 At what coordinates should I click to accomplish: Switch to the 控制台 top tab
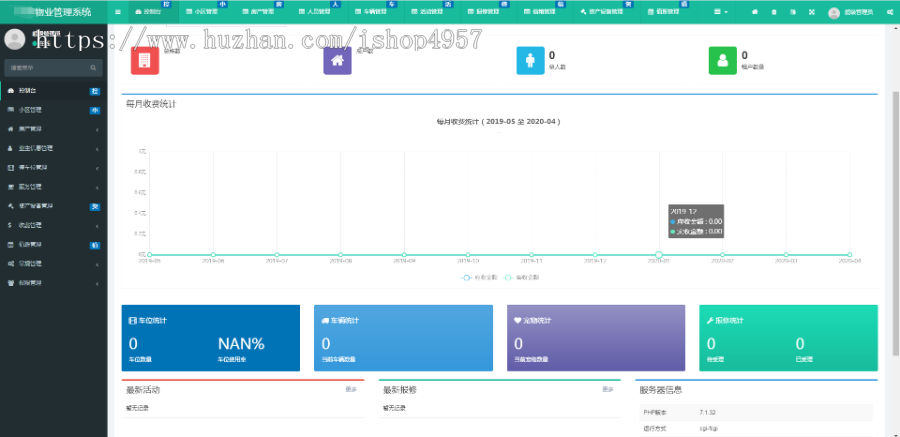pos(152,12)
